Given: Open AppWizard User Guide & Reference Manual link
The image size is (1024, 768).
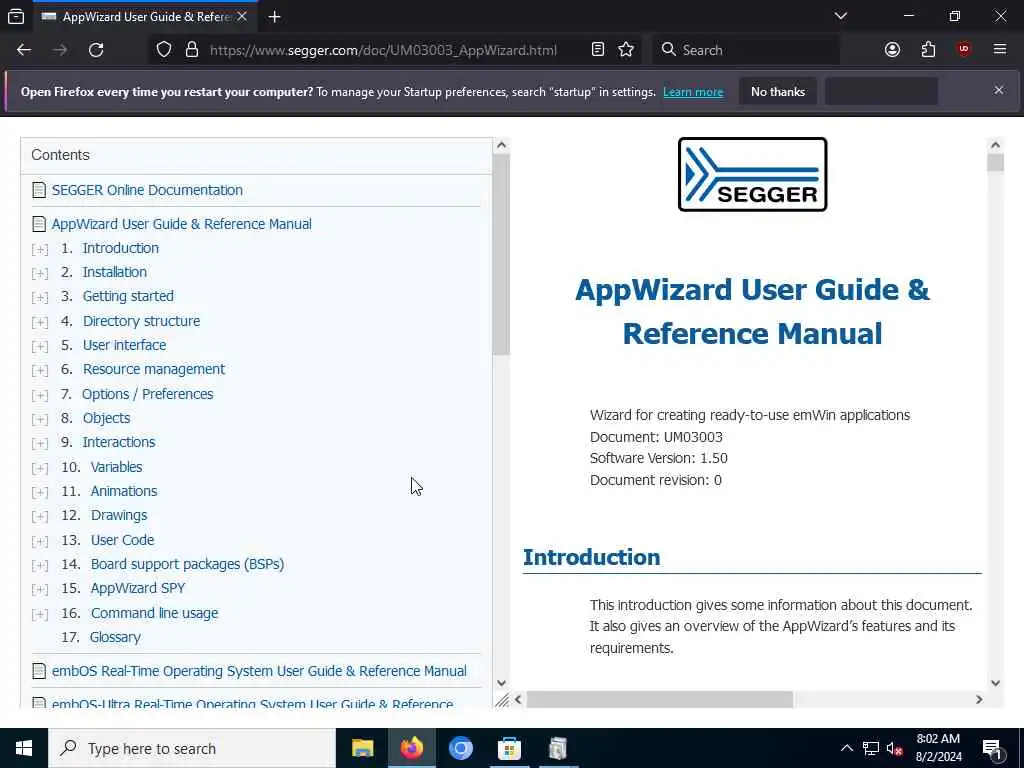Looking at the screenshot, I should click(182, 224).
